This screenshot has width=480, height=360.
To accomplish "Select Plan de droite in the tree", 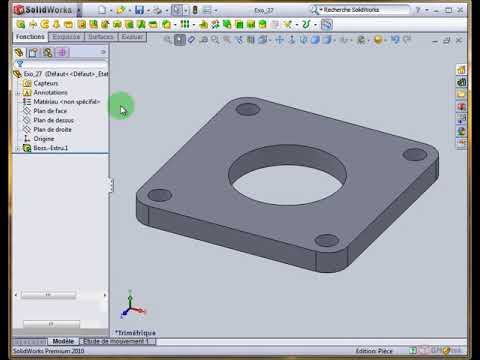I will pos(47,130).
